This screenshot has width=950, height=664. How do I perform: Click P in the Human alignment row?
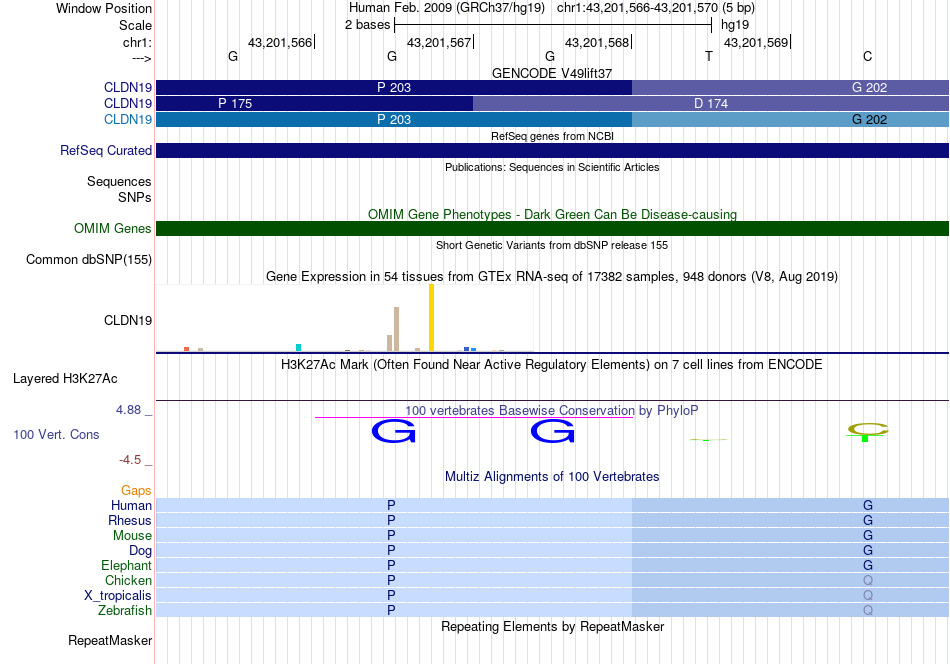[x=391, y=505]
